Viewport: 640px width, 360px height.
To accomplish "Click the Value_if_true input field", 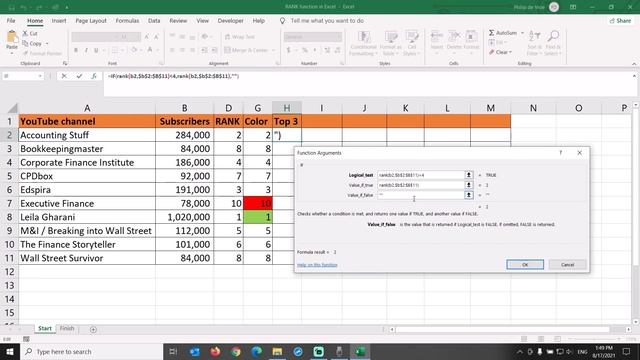I will pos(421,185).
